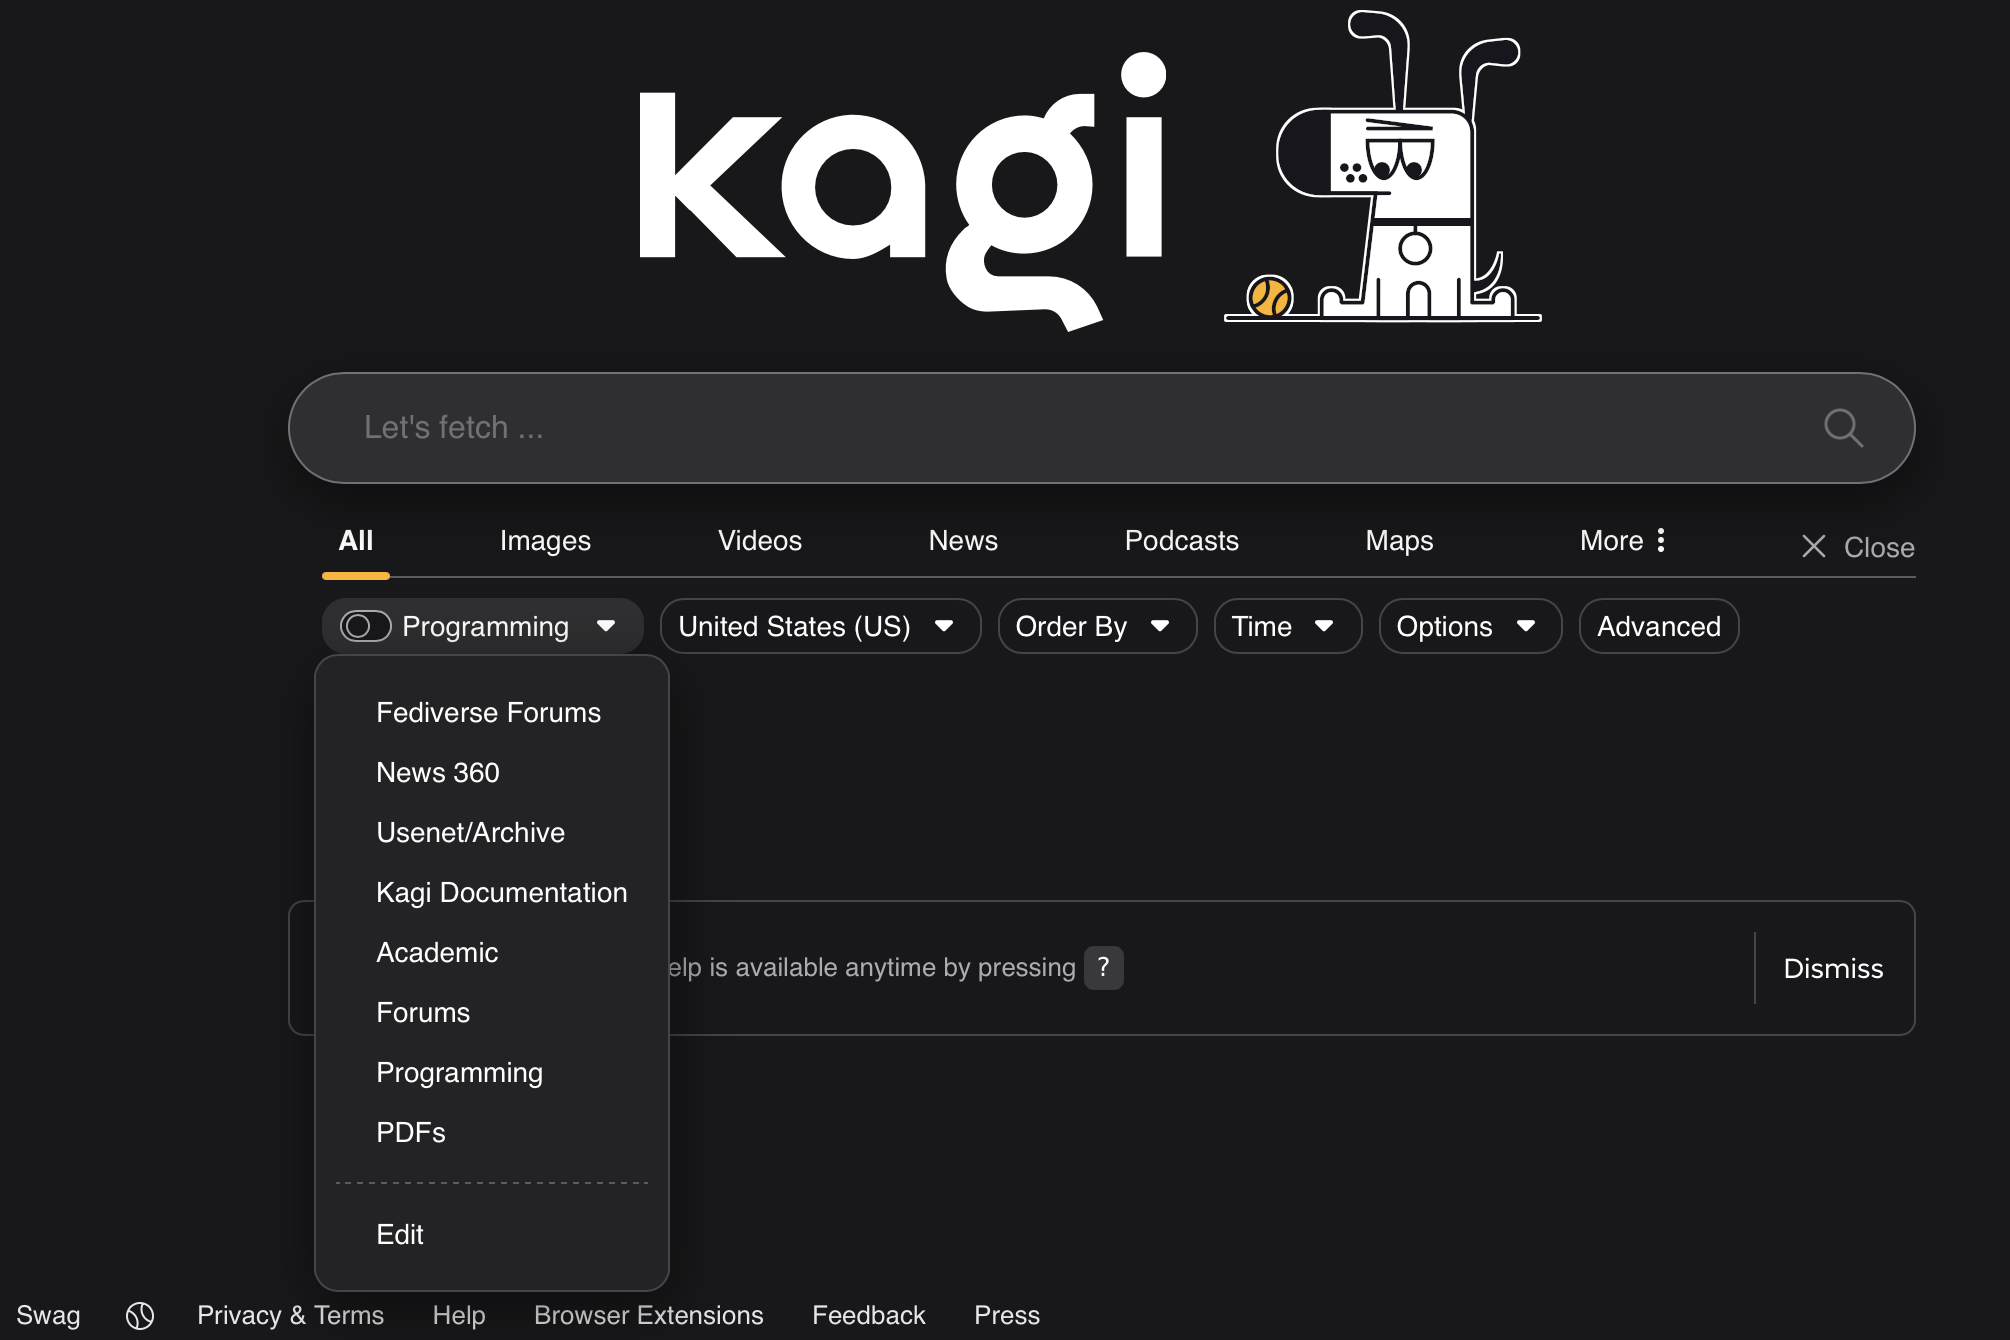Open the Options dropdown
The image size is (2010, 1340).
point(1468,627)
